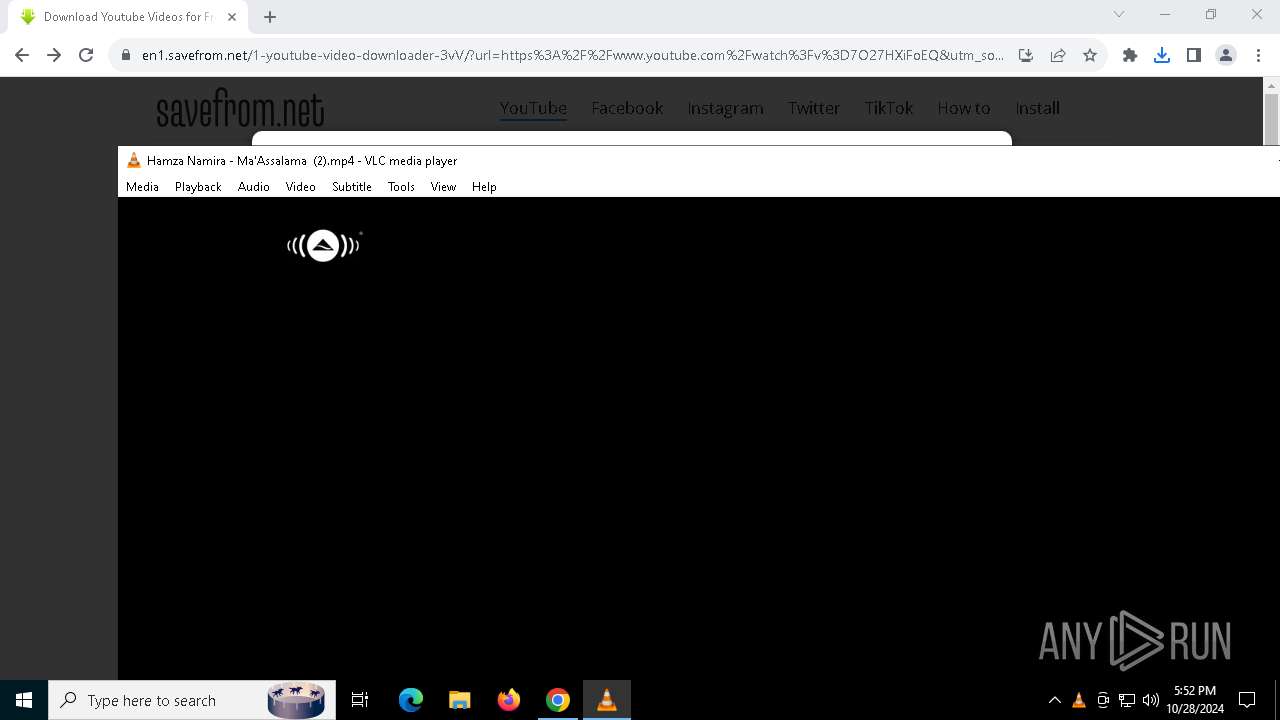This screenshot has width=1280, height=720.
Task: Open VLC View menu
Action: tap(443, 187)
